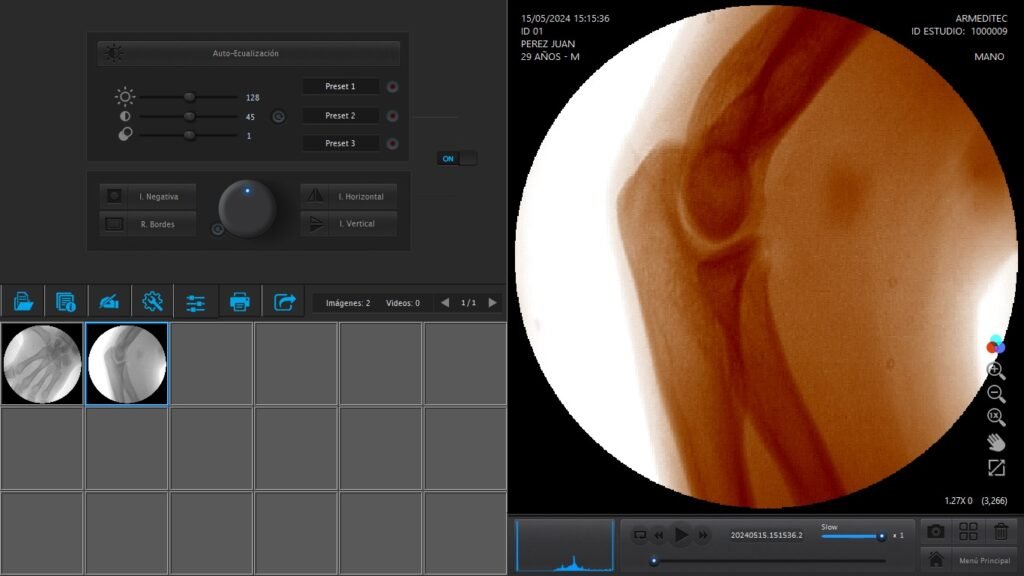Image resolution: width=1024 pixels, height=576 pixels.
Task: Click the brightness slider handle
Action: pyautogui.click(x=189, y=97)
